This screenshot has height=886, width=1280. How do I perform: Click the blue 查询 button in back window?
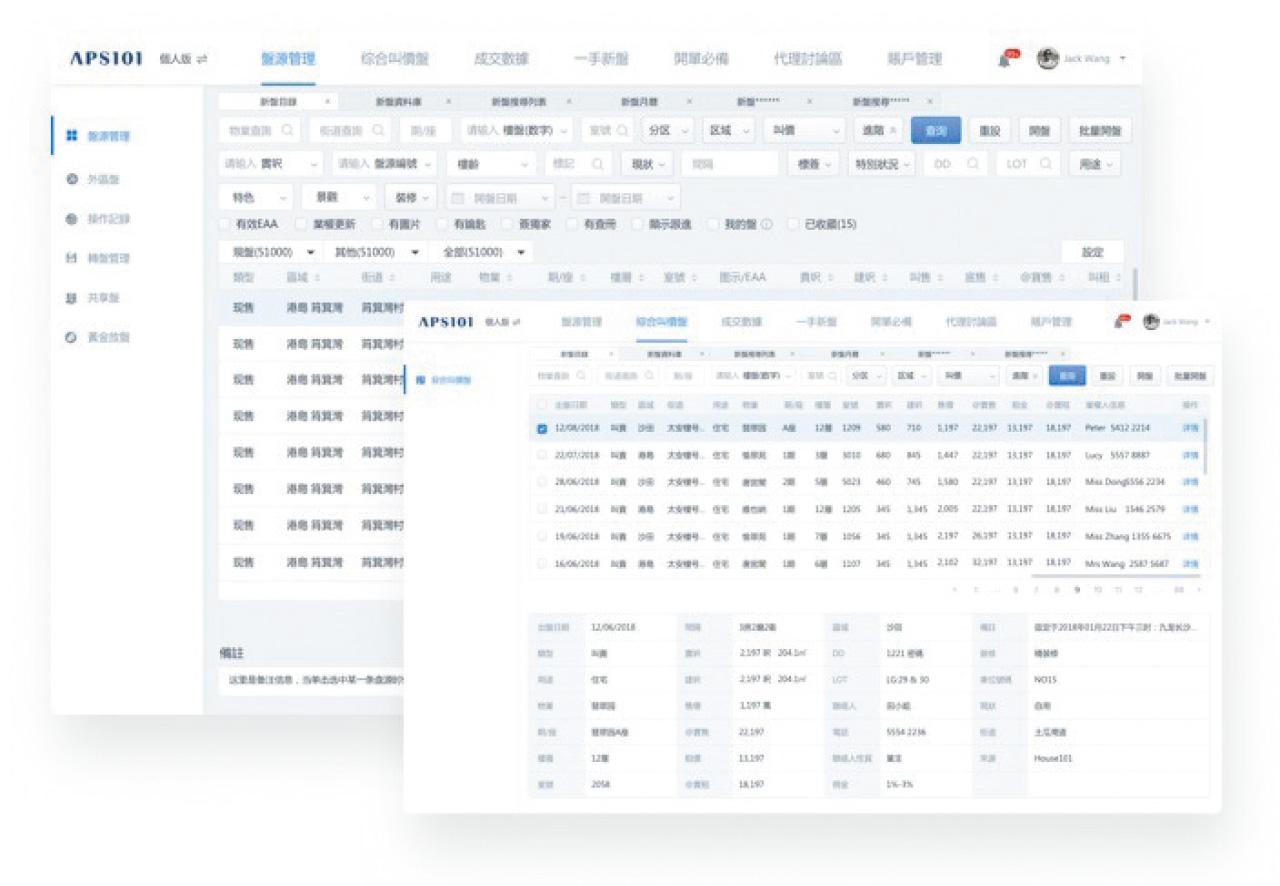936,131
